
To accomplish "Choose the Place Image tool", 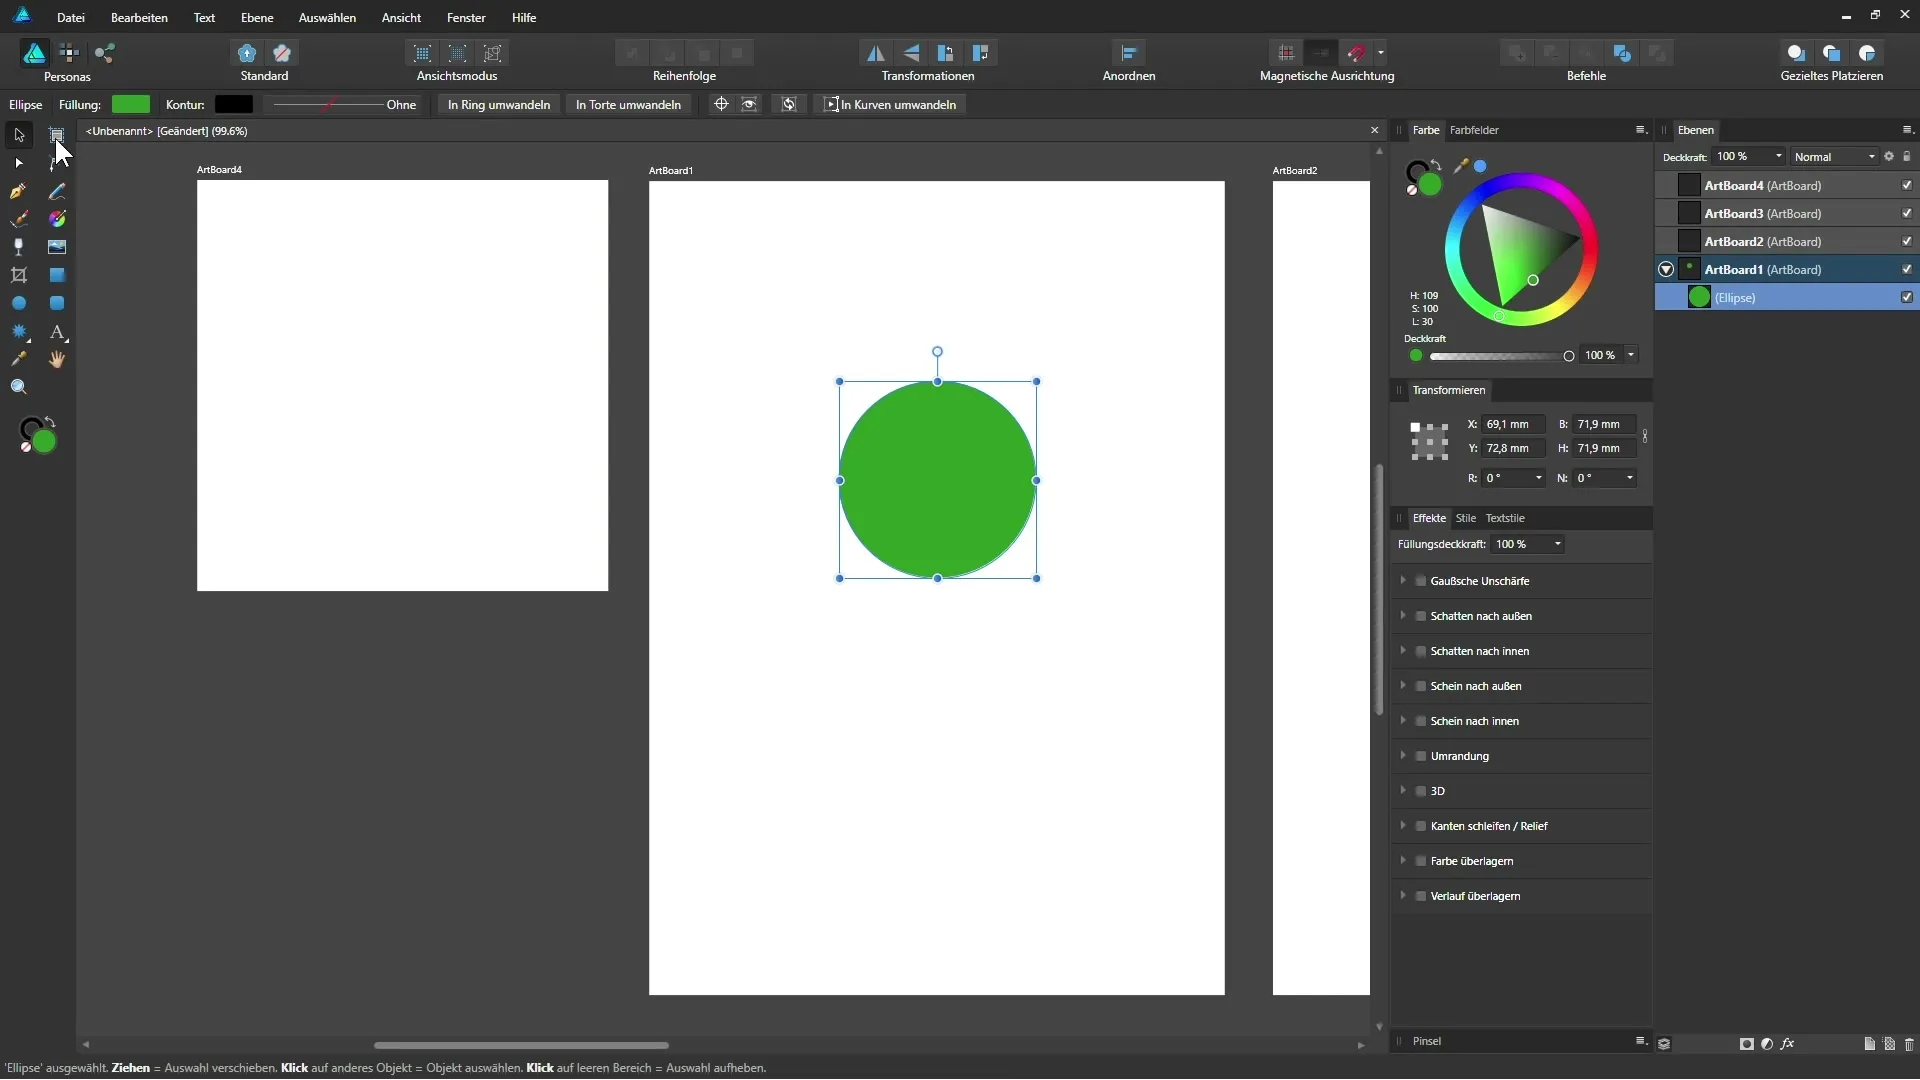I will tap(57, 247).
